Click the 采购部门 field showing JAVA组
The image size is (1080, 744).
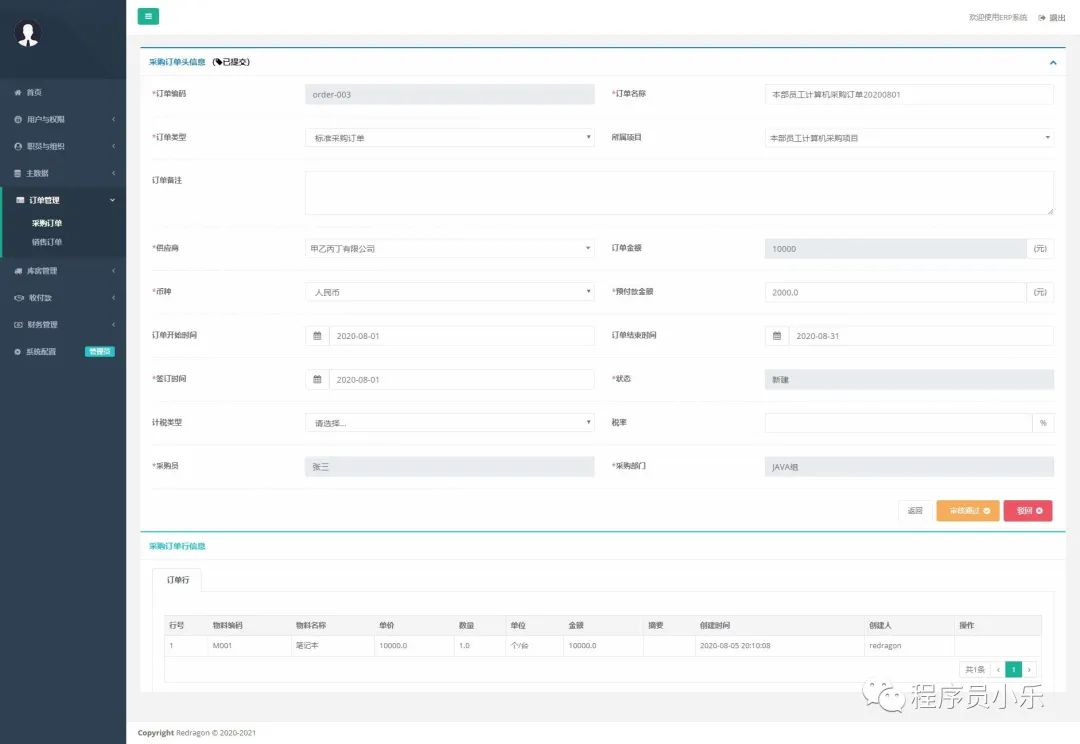coord(909,466)
